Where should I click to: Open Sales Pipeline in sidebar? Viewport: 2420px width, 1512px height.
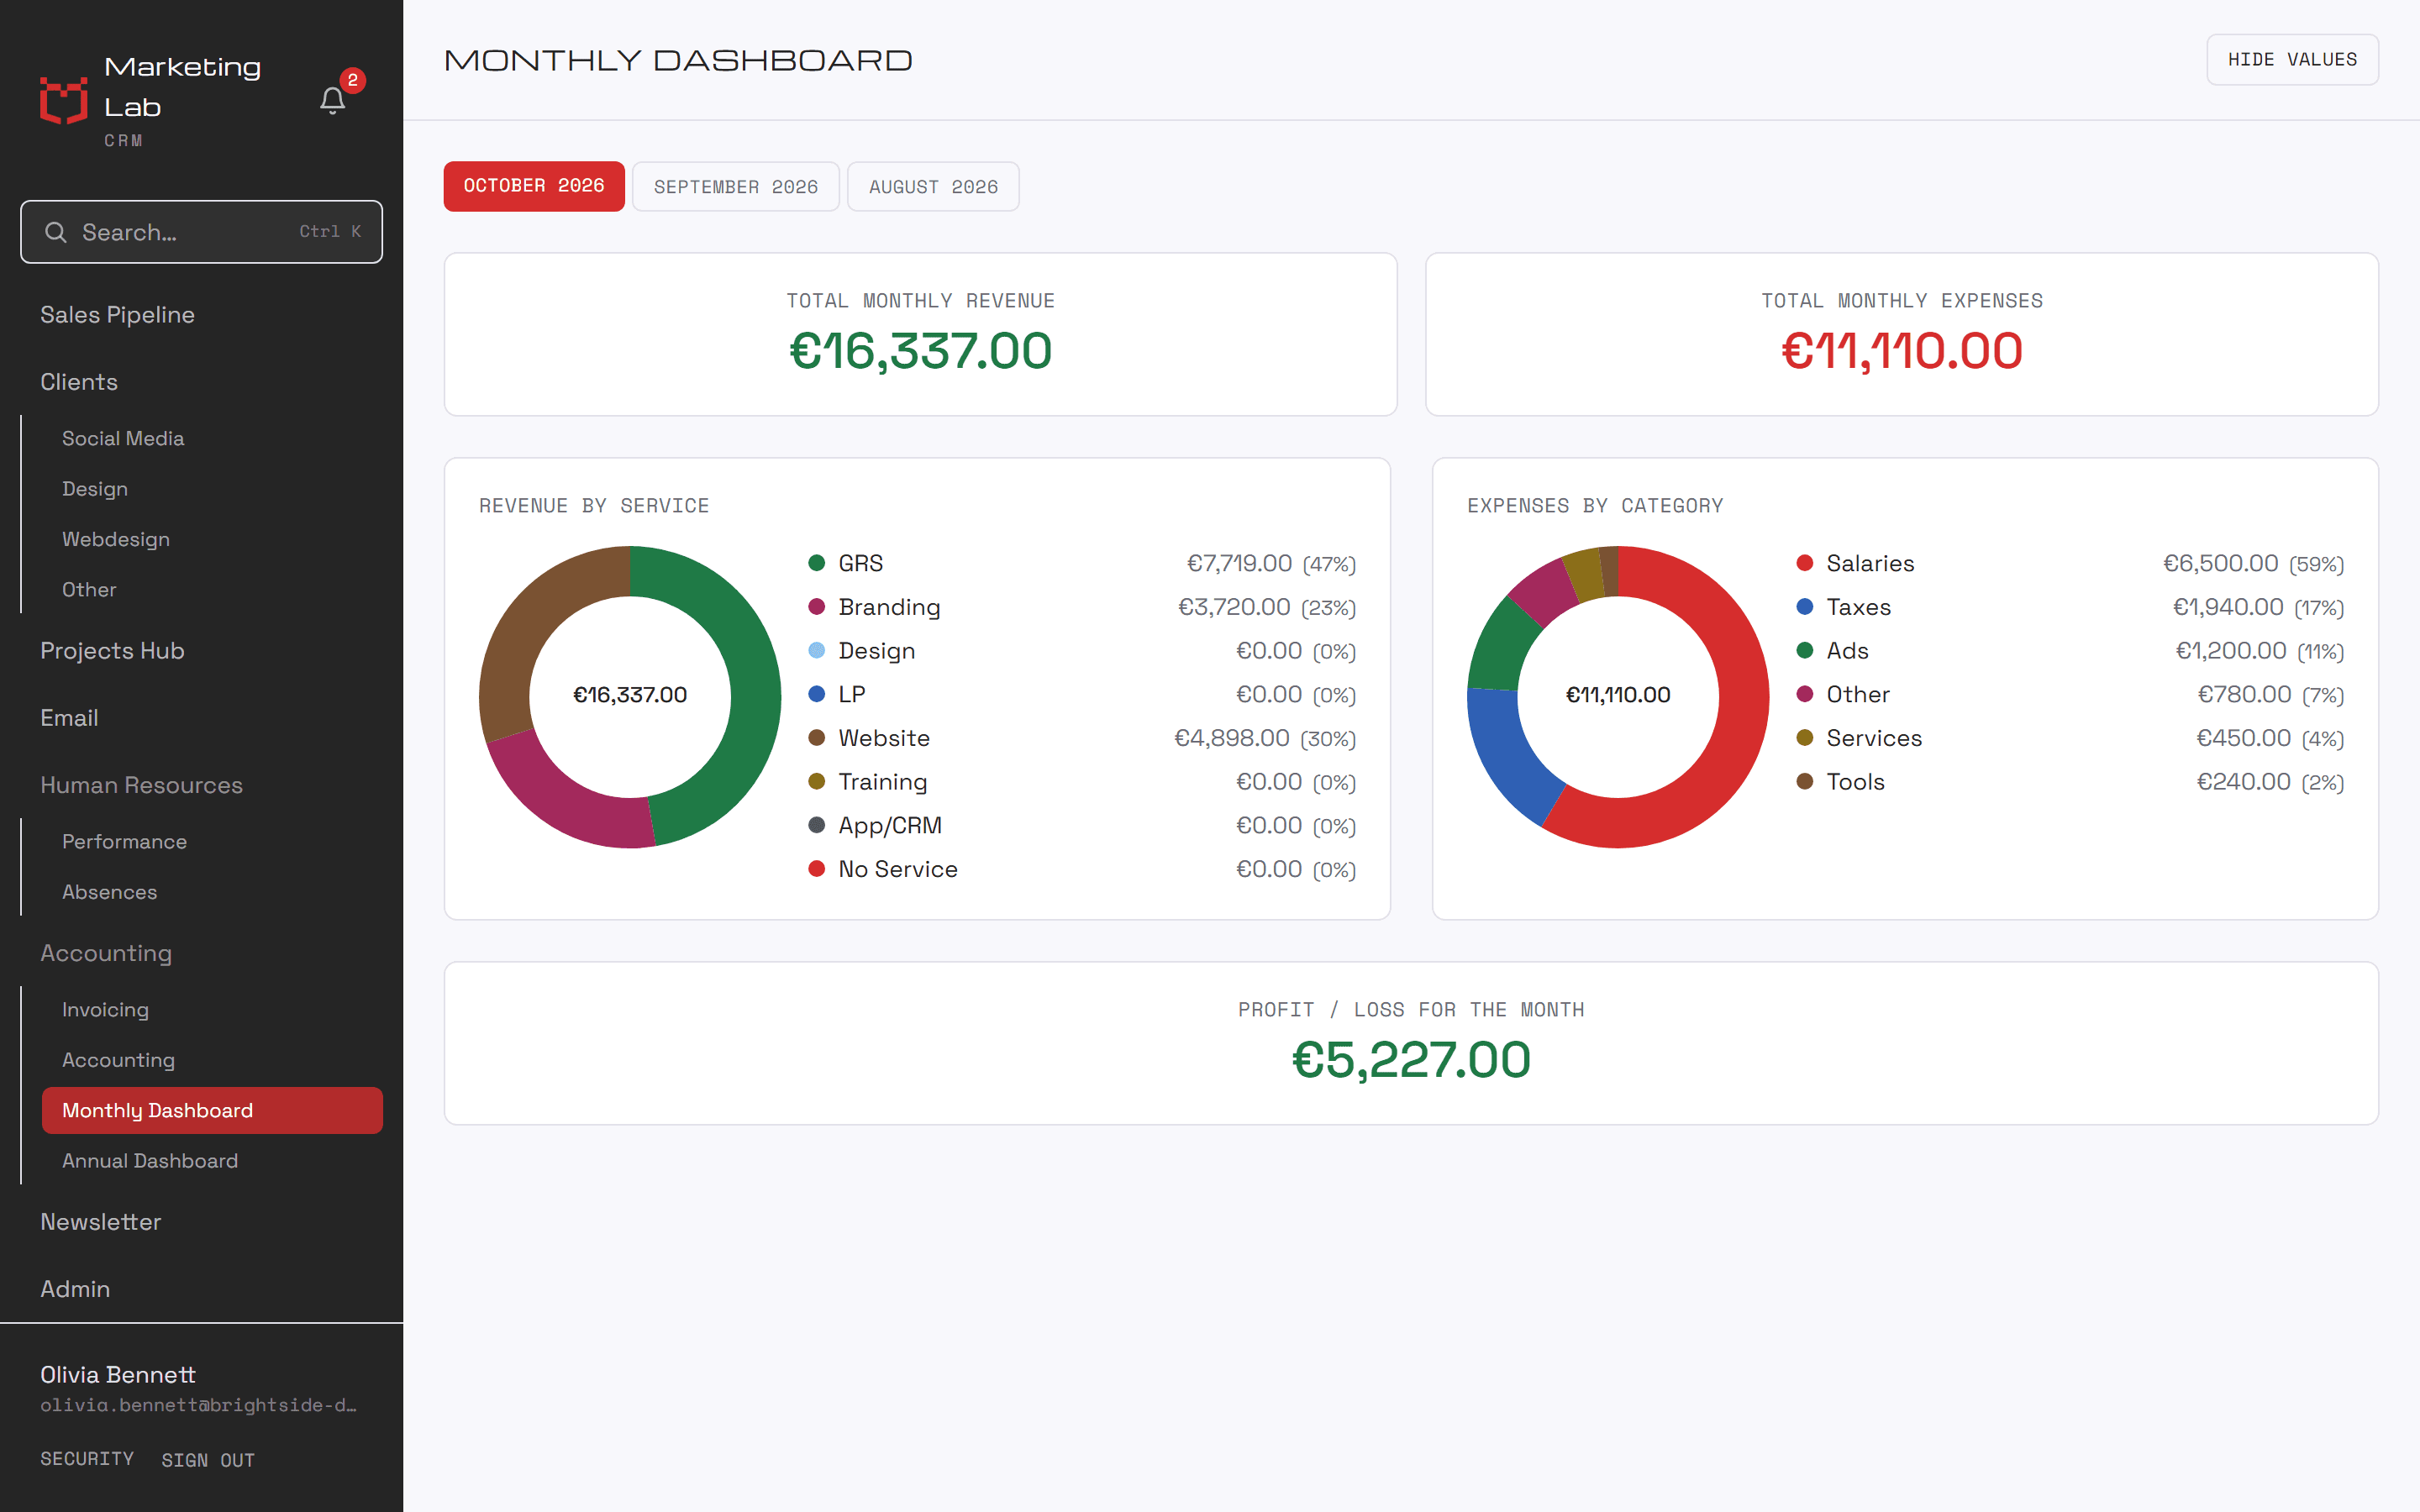coord(118,315)
